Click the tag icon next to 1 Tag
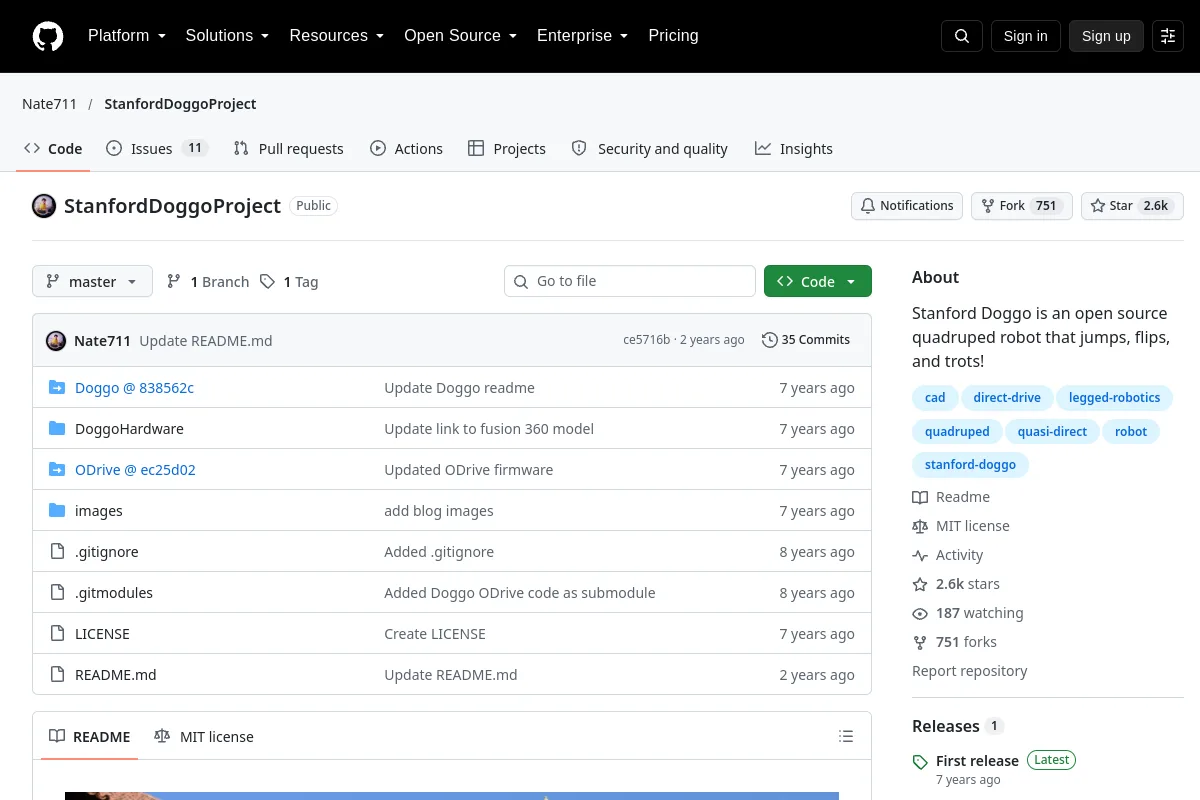 pyautogui.click(x=267, y=282)
